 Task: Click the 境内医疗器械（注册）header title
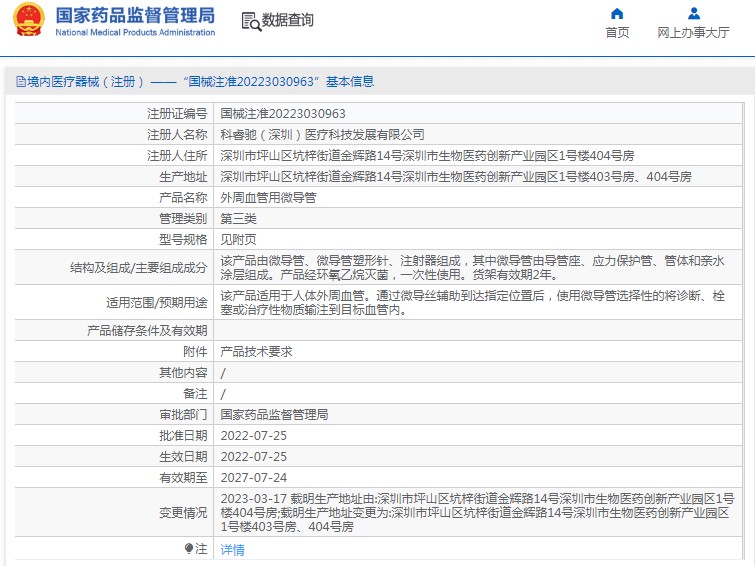coord(85,81)
